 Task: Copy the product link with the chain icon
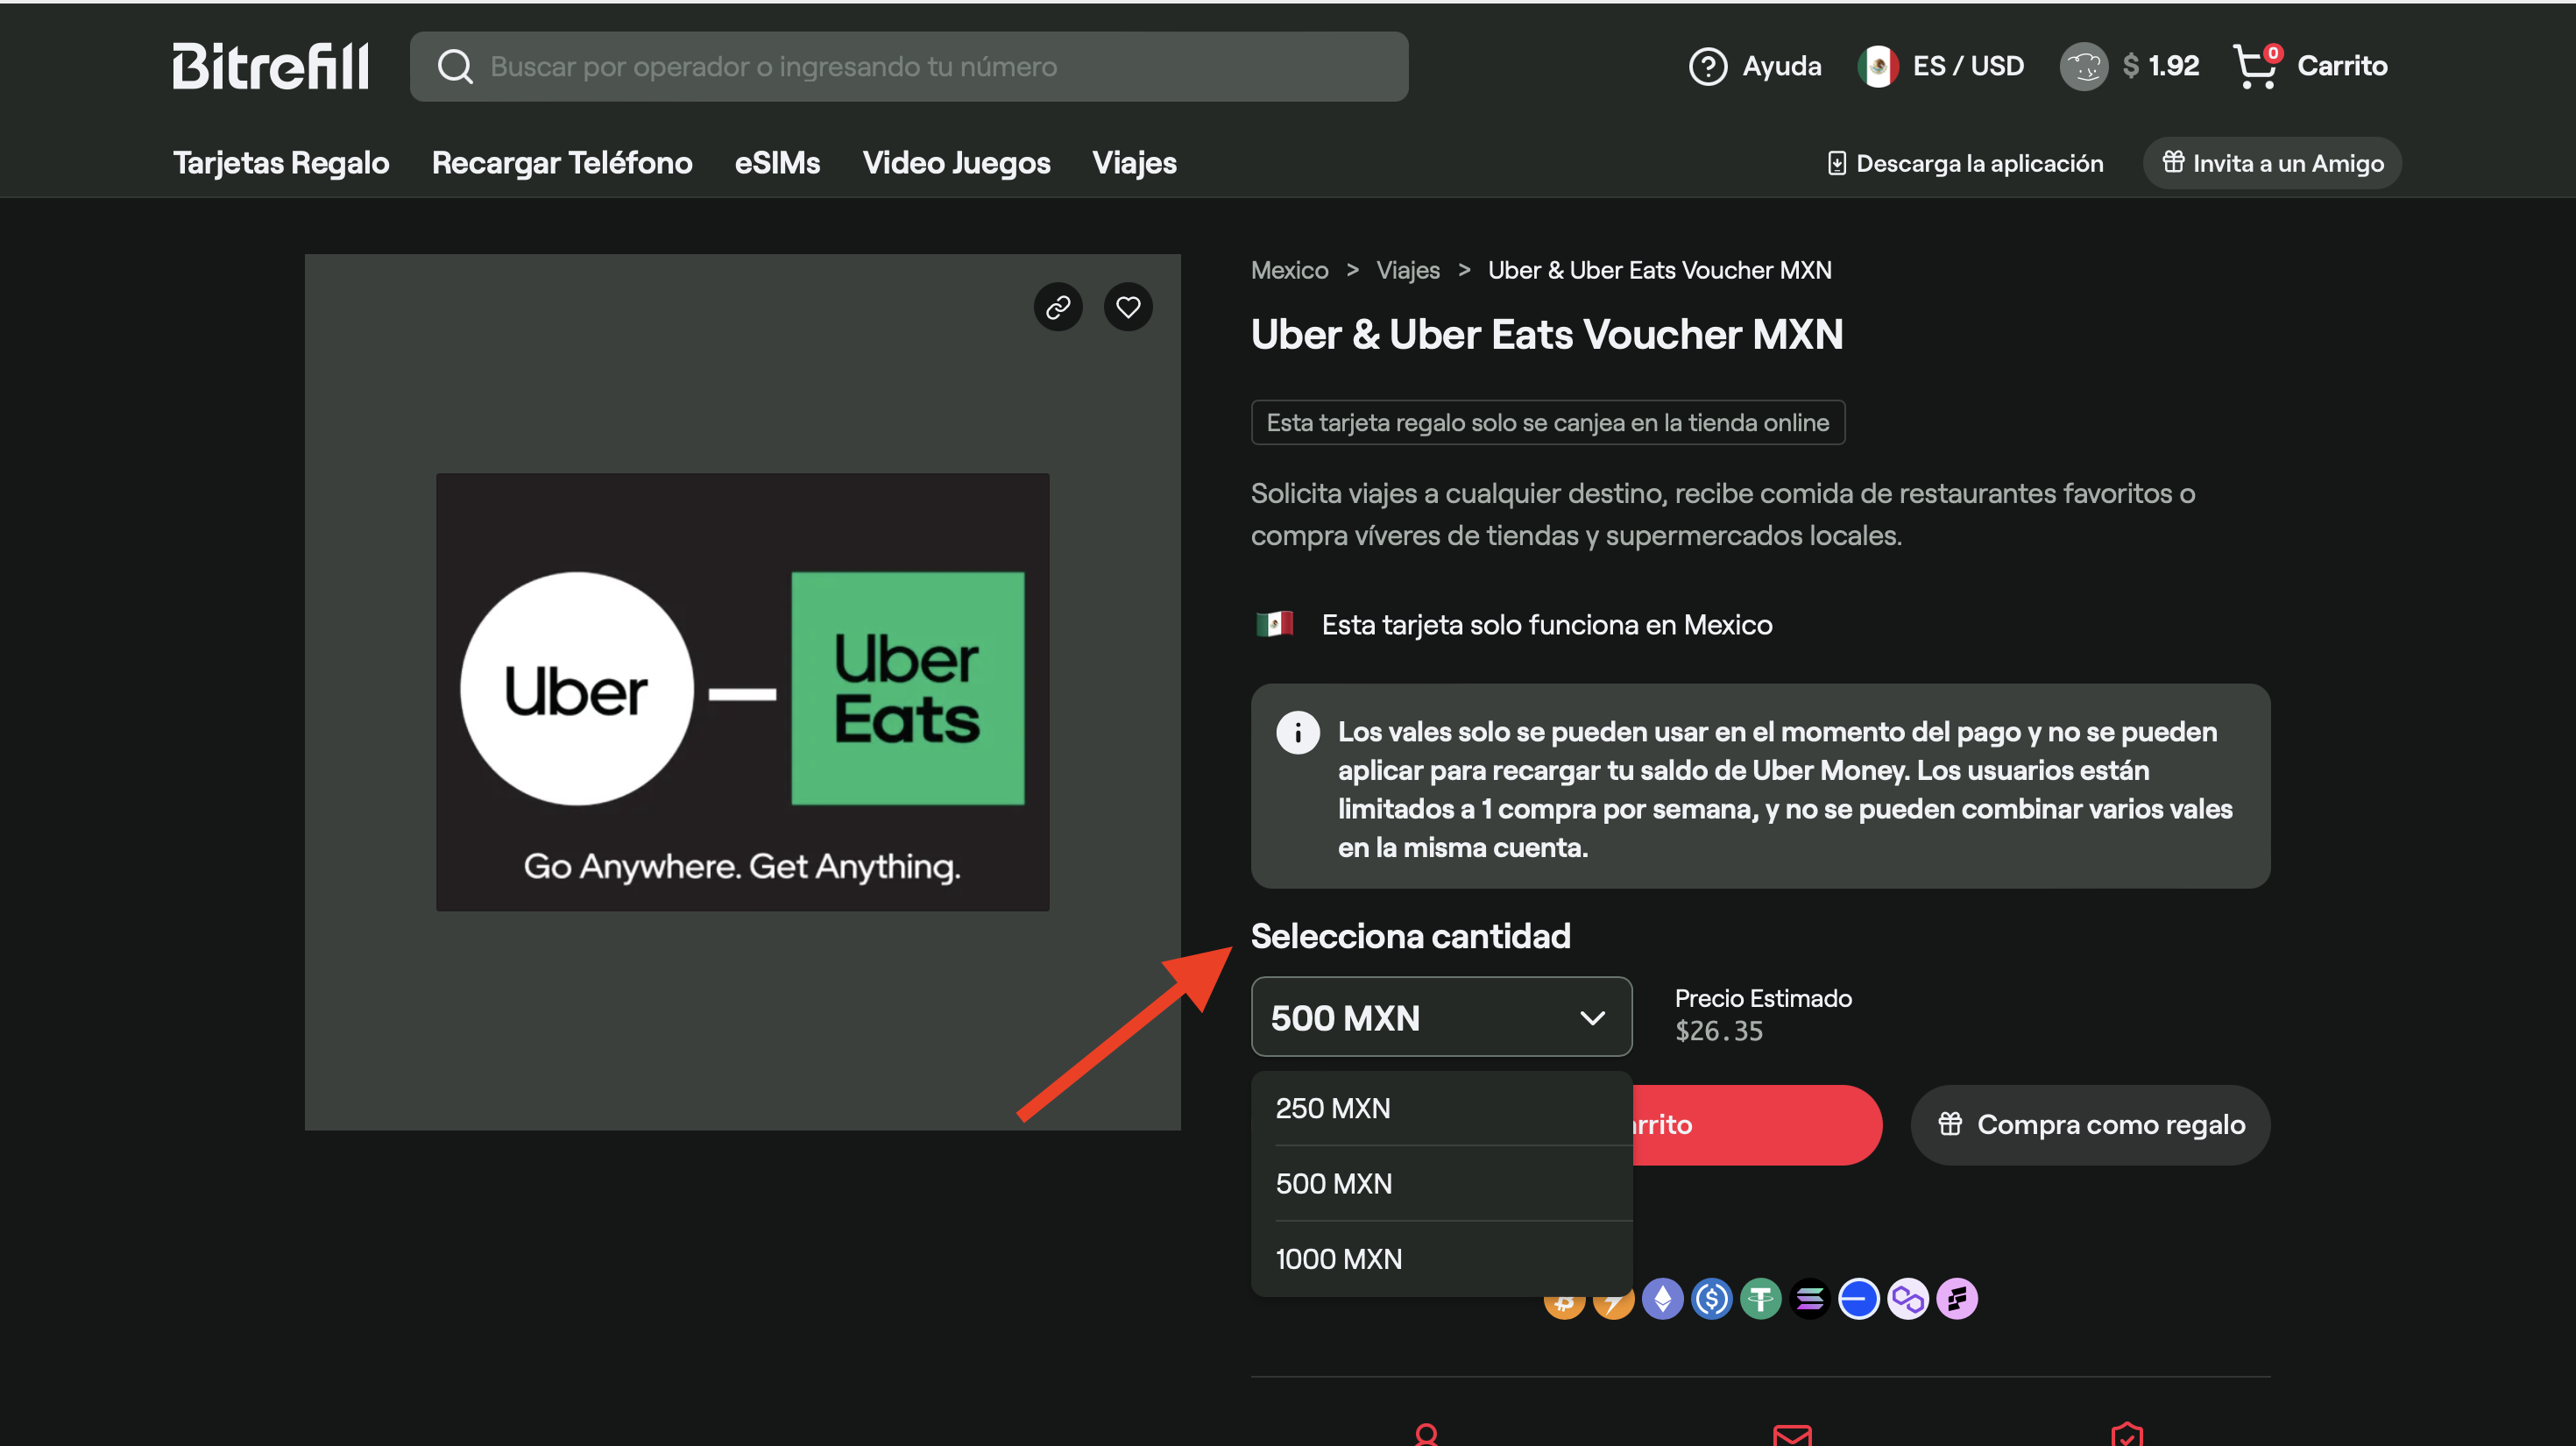pos(1058,307)
